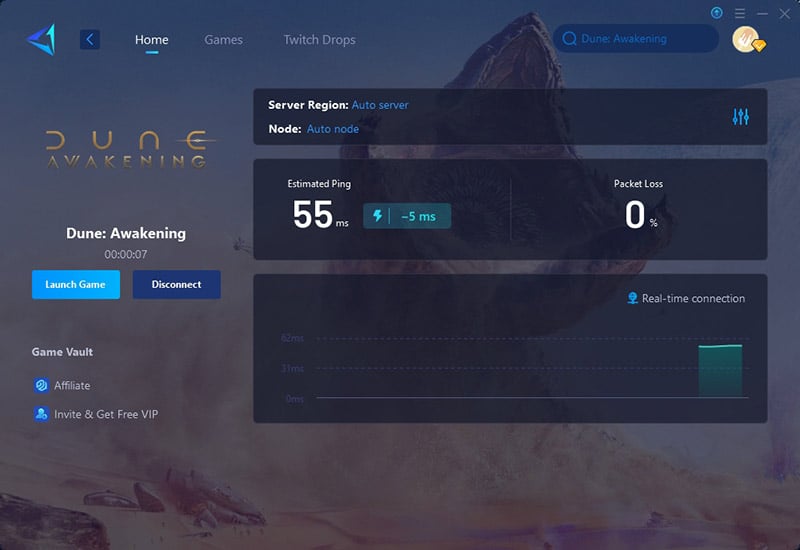
Task: Open the hamburger menu icon
Action: tap(740, 13)
